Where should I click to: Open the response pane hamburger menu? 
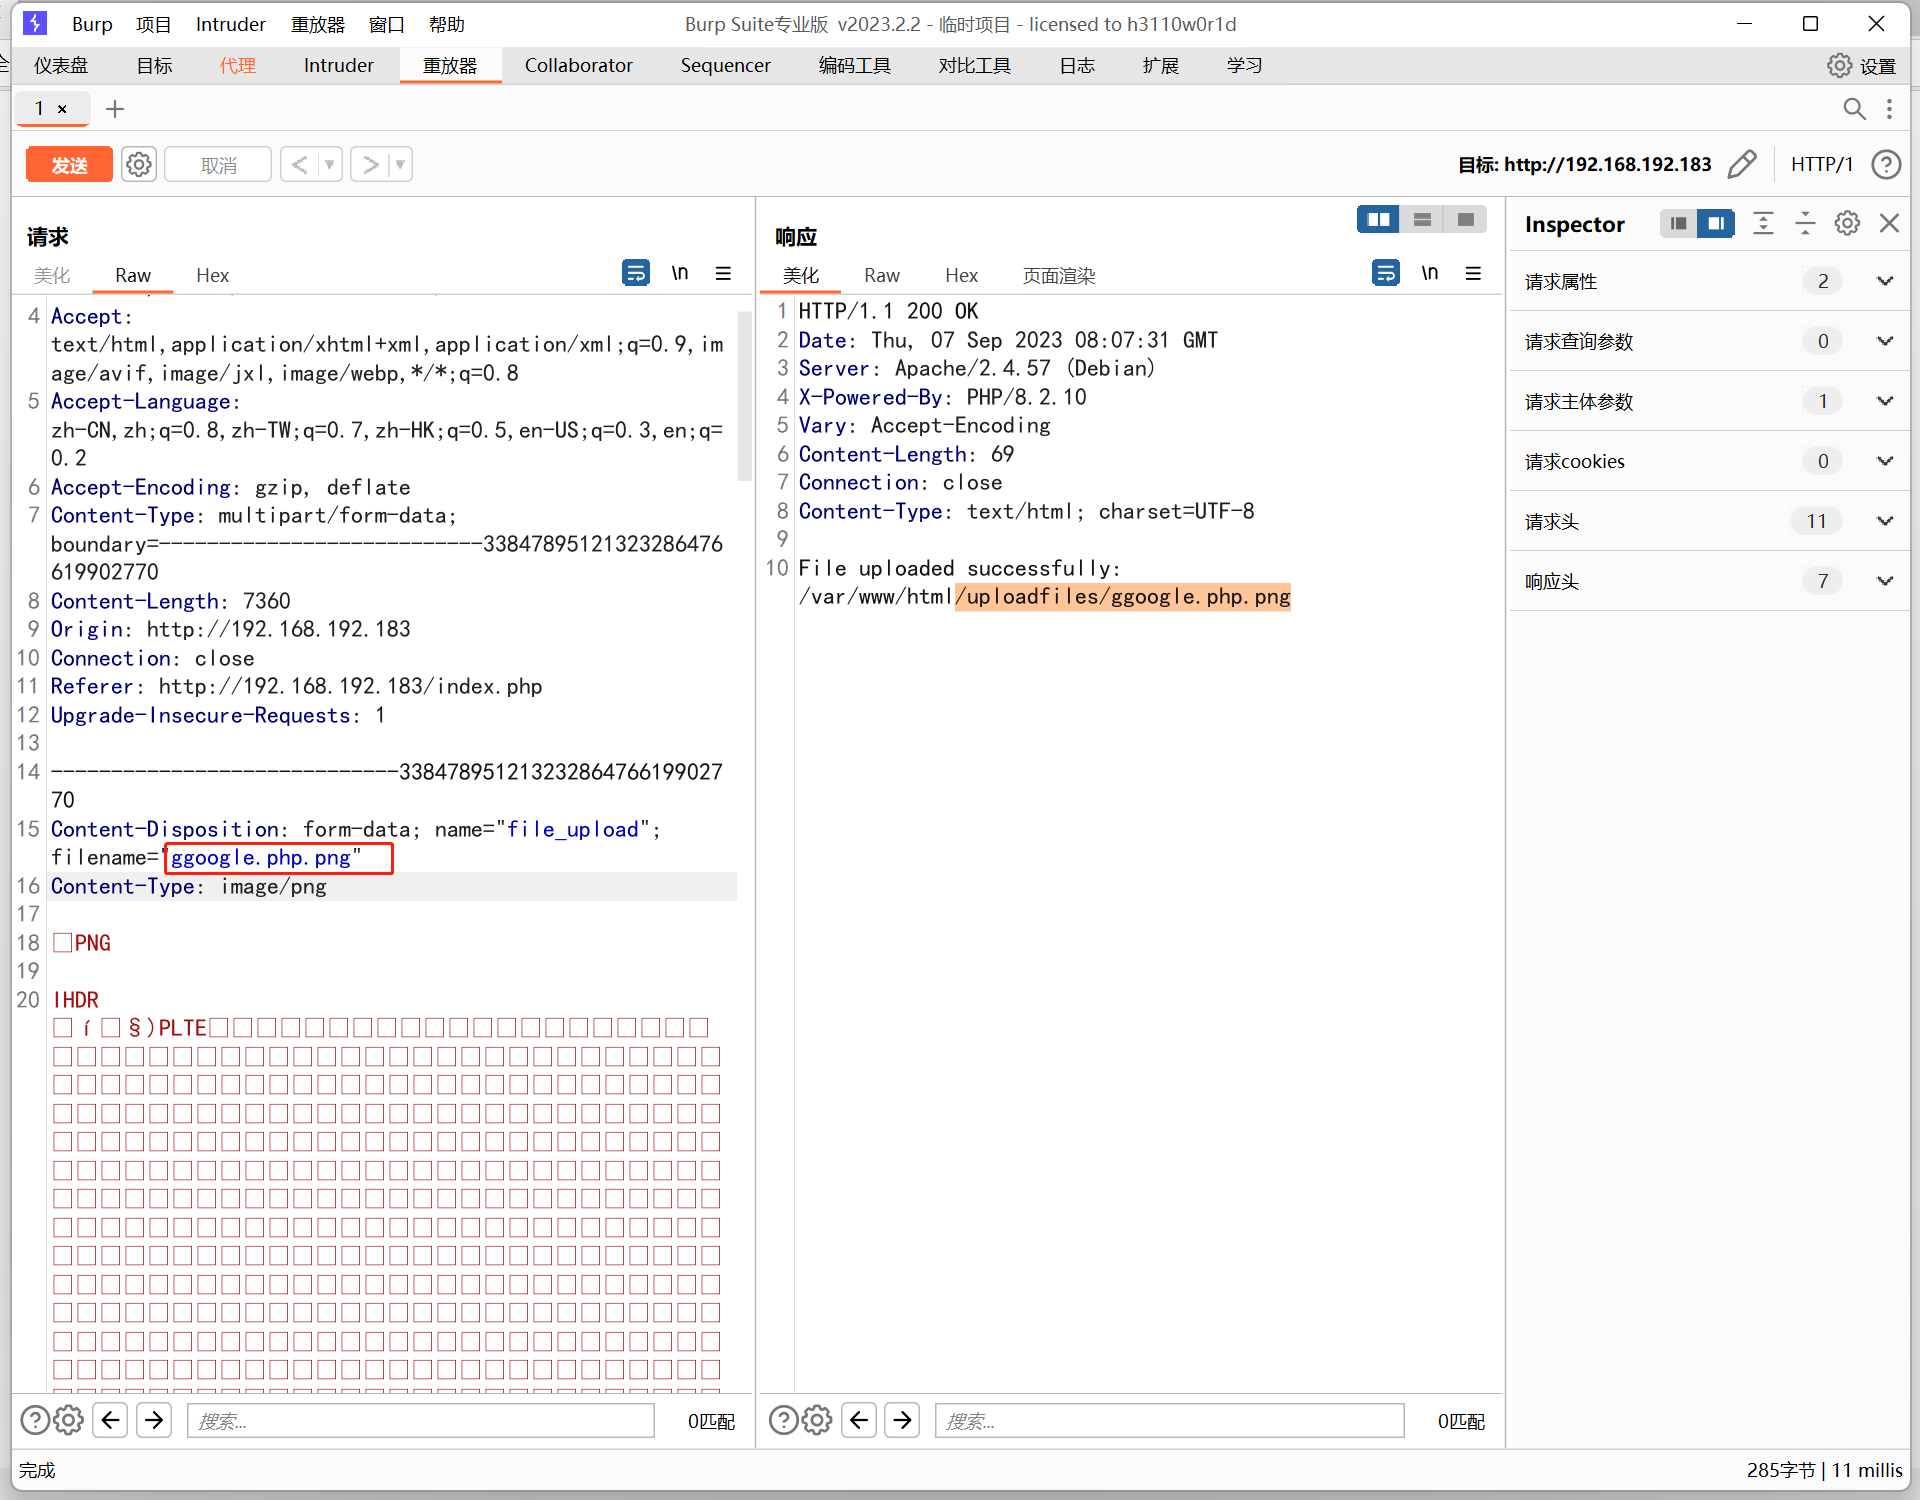coord(1473,273)
